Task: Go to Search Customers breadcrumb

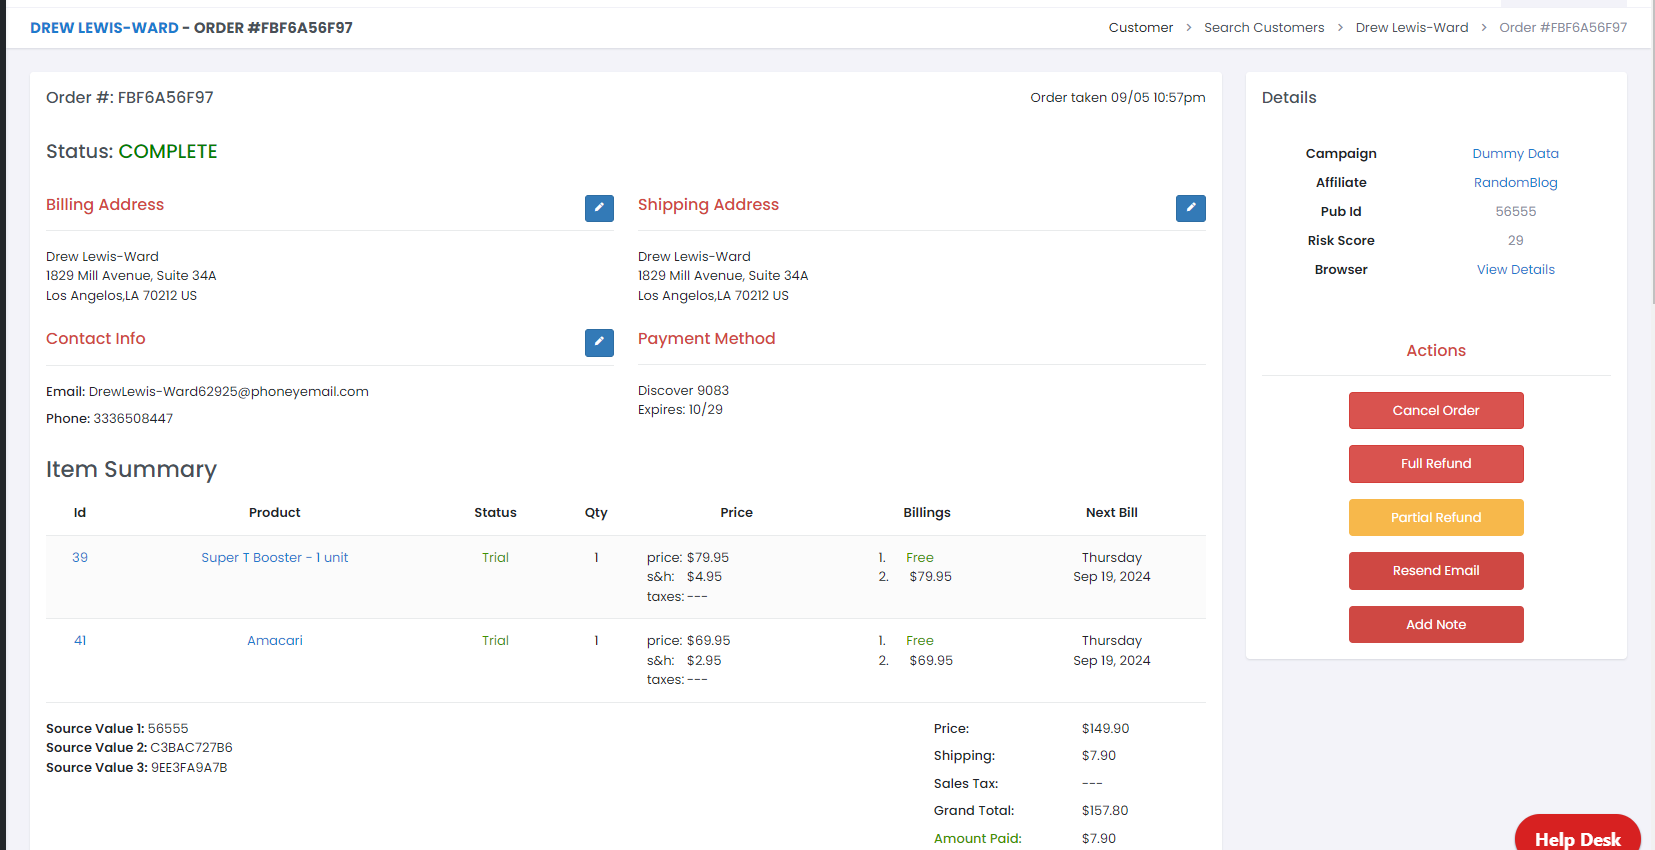Action: tap(1263, 28)
